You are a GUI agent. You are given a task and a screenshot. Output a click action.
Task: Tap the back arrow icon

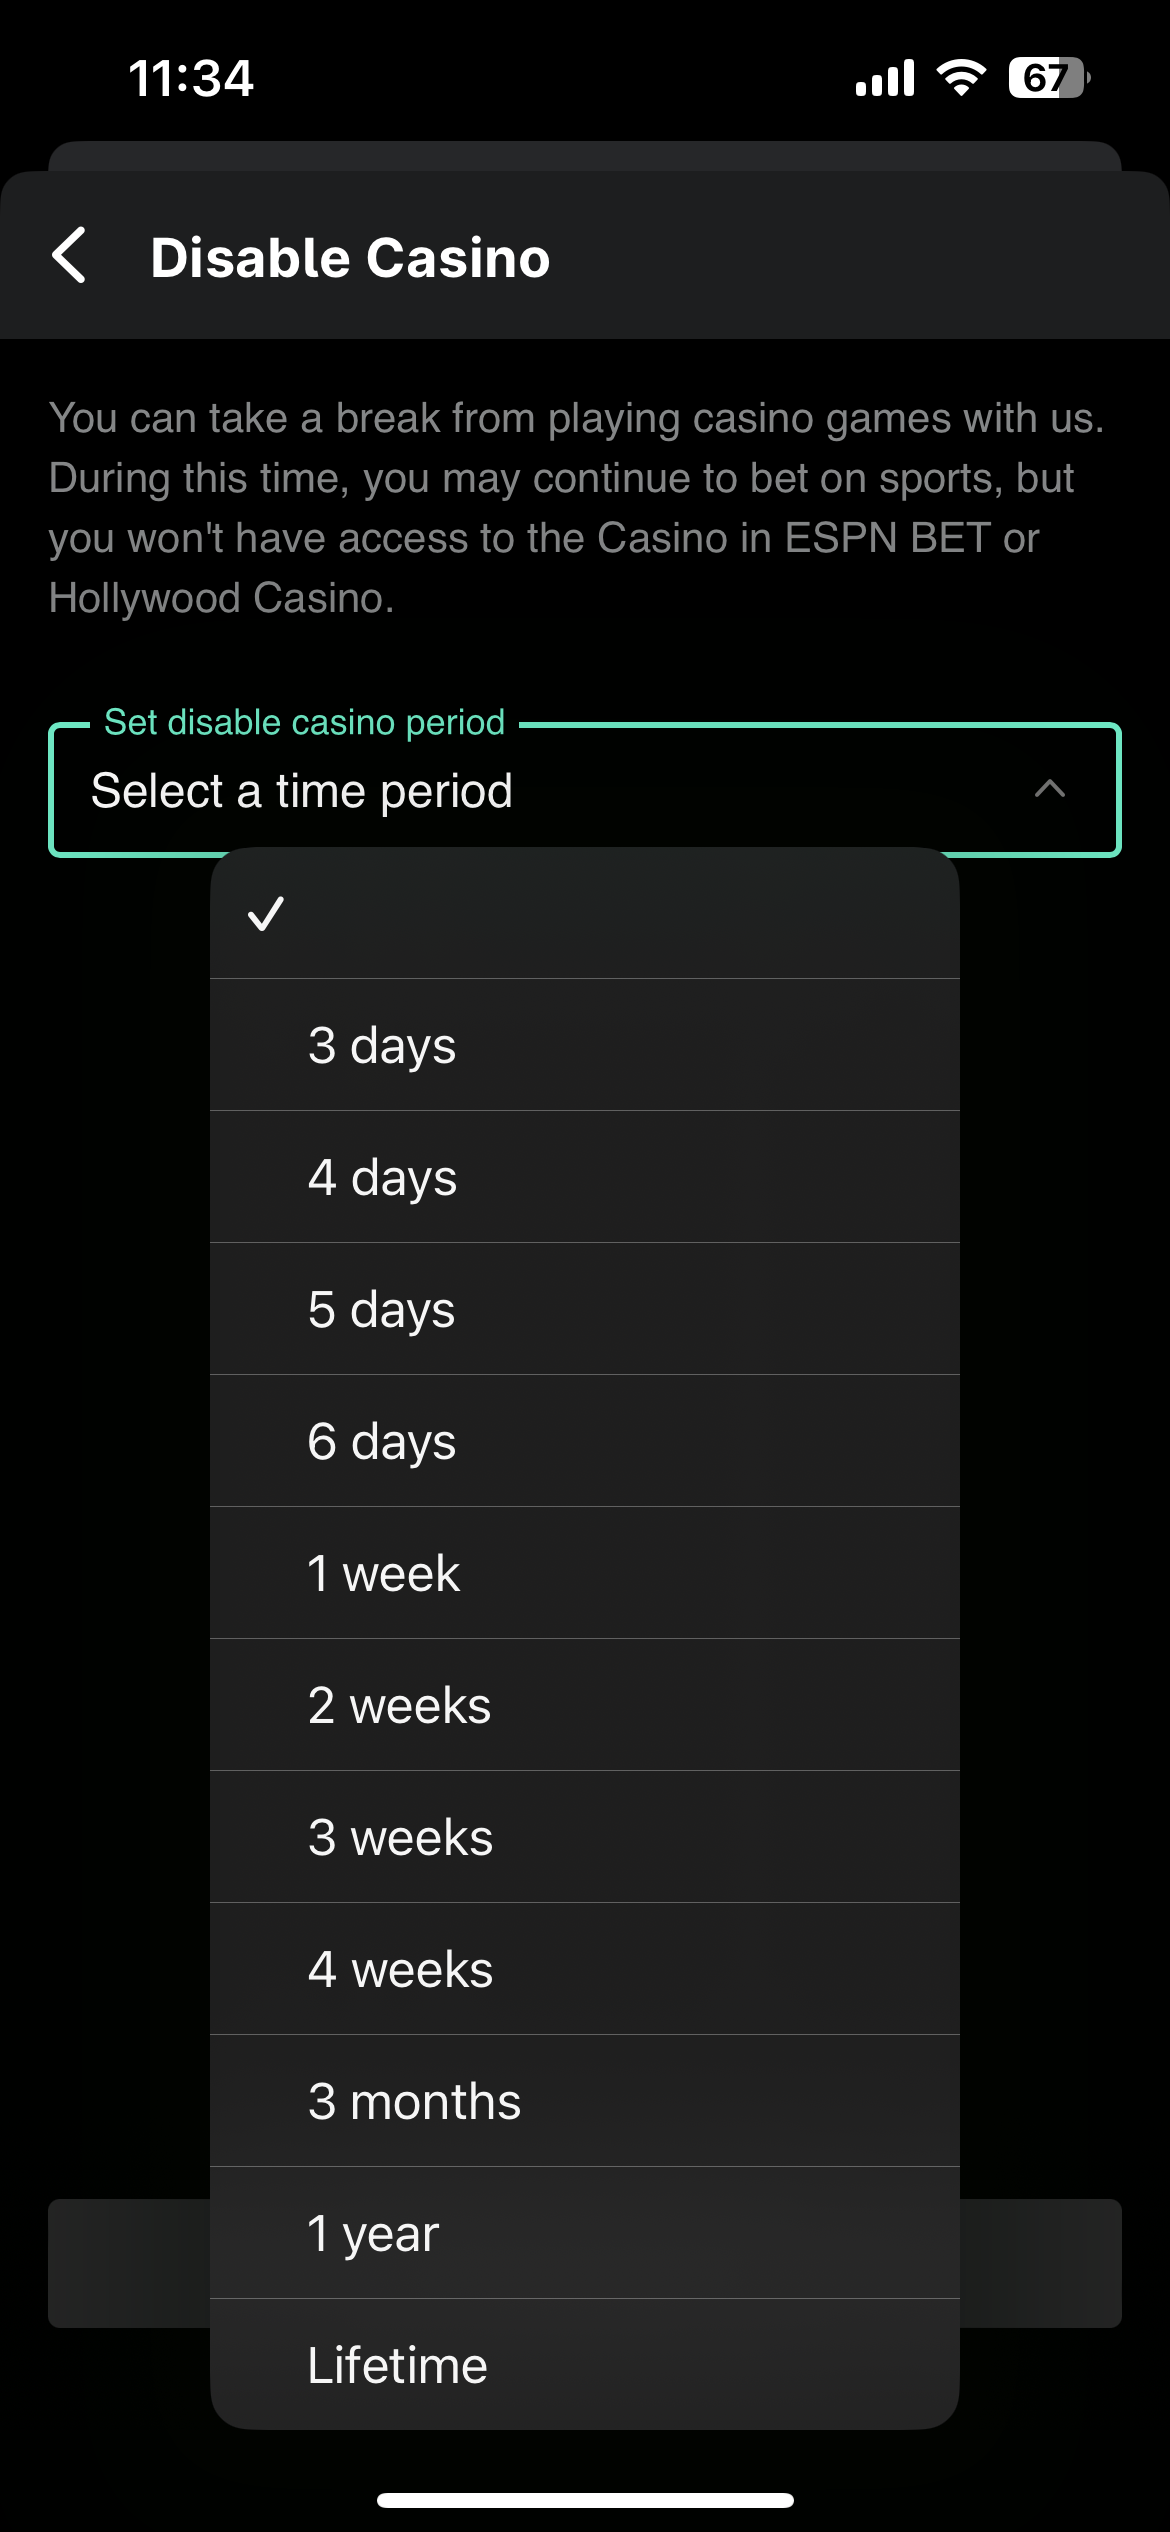point(70,256)
